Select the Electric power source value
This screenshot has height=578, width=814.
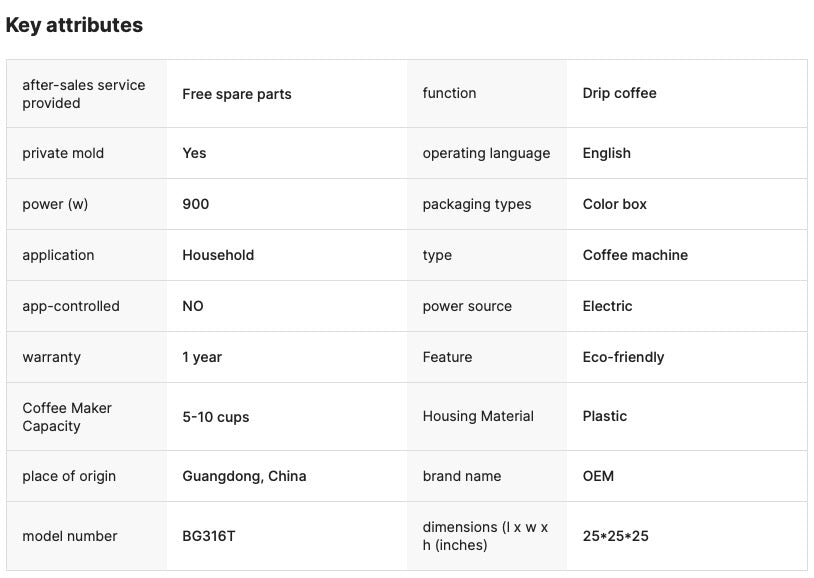[x=608, y=306]
